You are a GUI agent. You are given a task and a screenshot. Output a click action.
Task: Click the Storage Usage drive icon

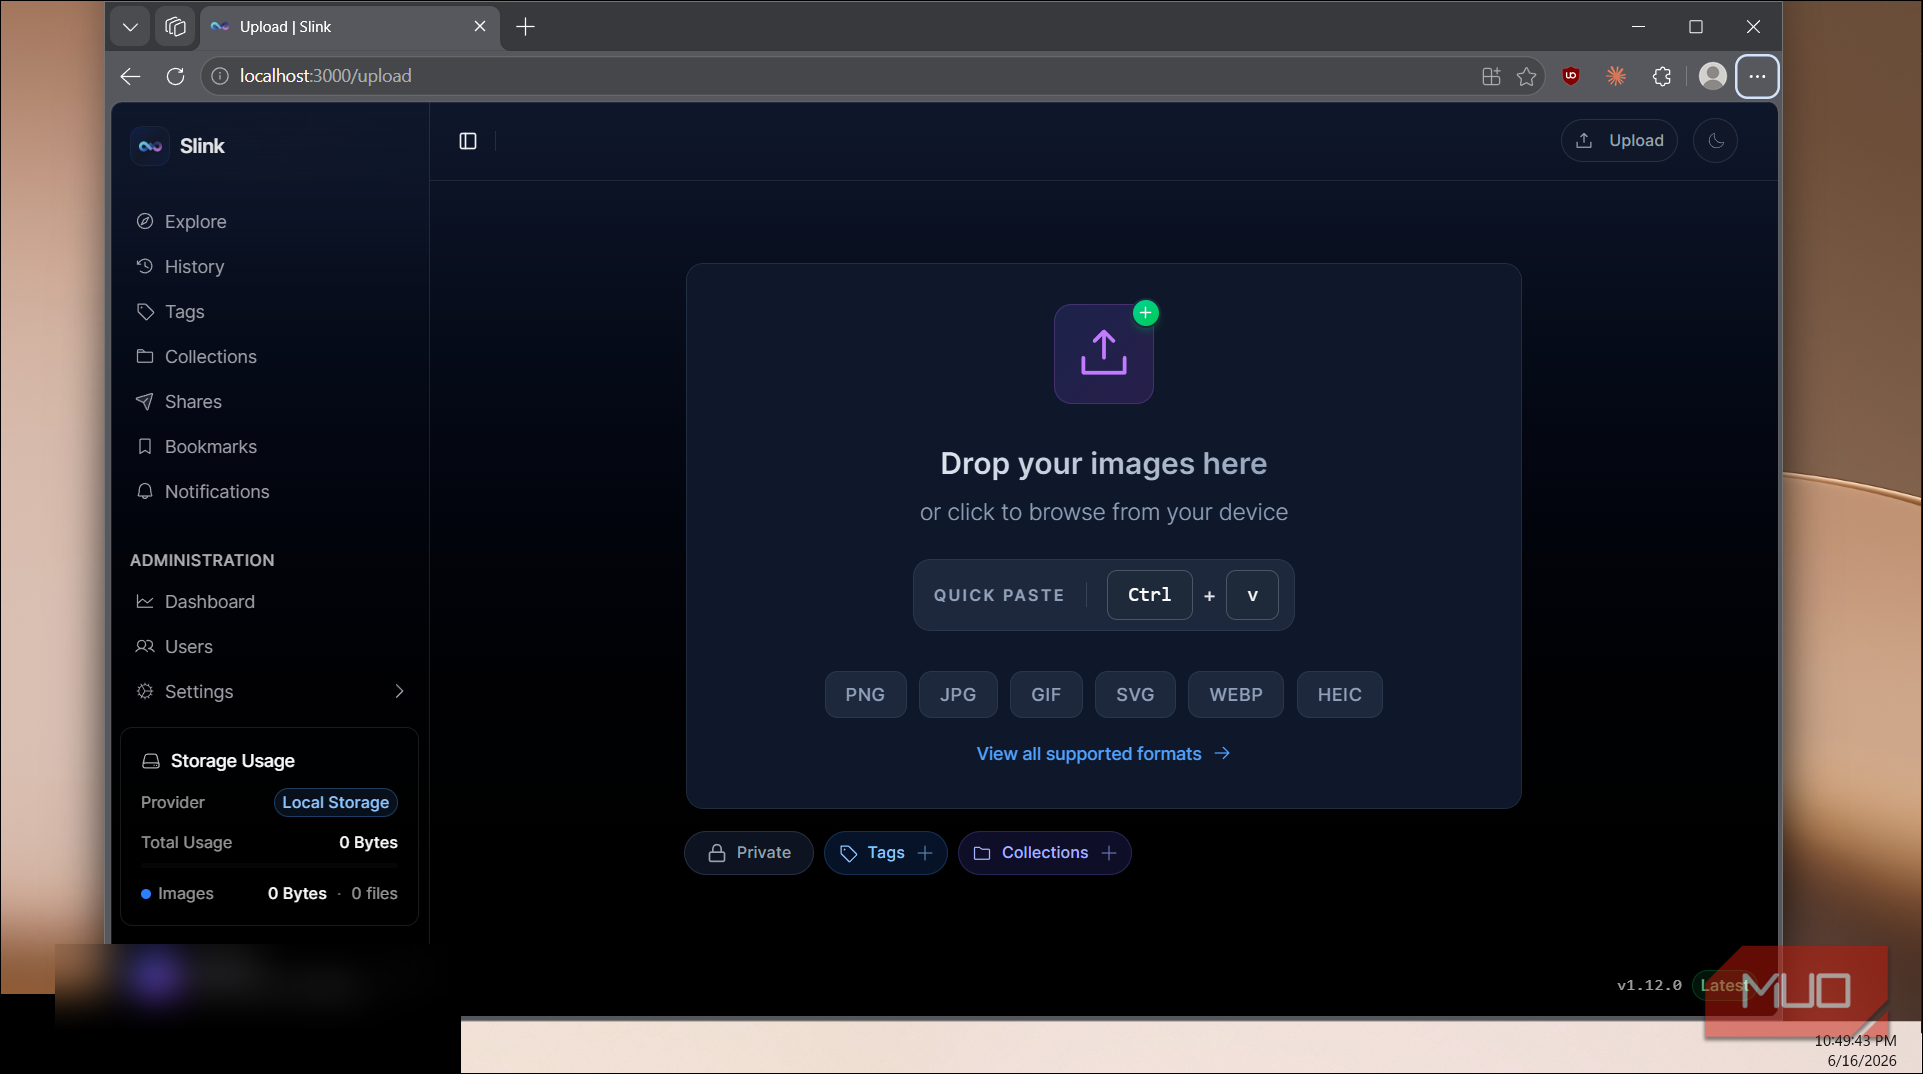(151, 762)
